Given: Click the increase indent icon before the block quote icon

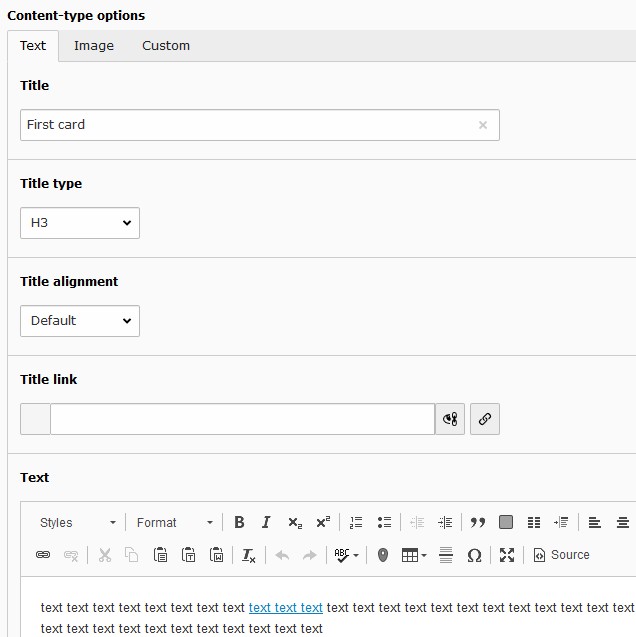Looking at the screenshot, I should click(x=445, y=522).
